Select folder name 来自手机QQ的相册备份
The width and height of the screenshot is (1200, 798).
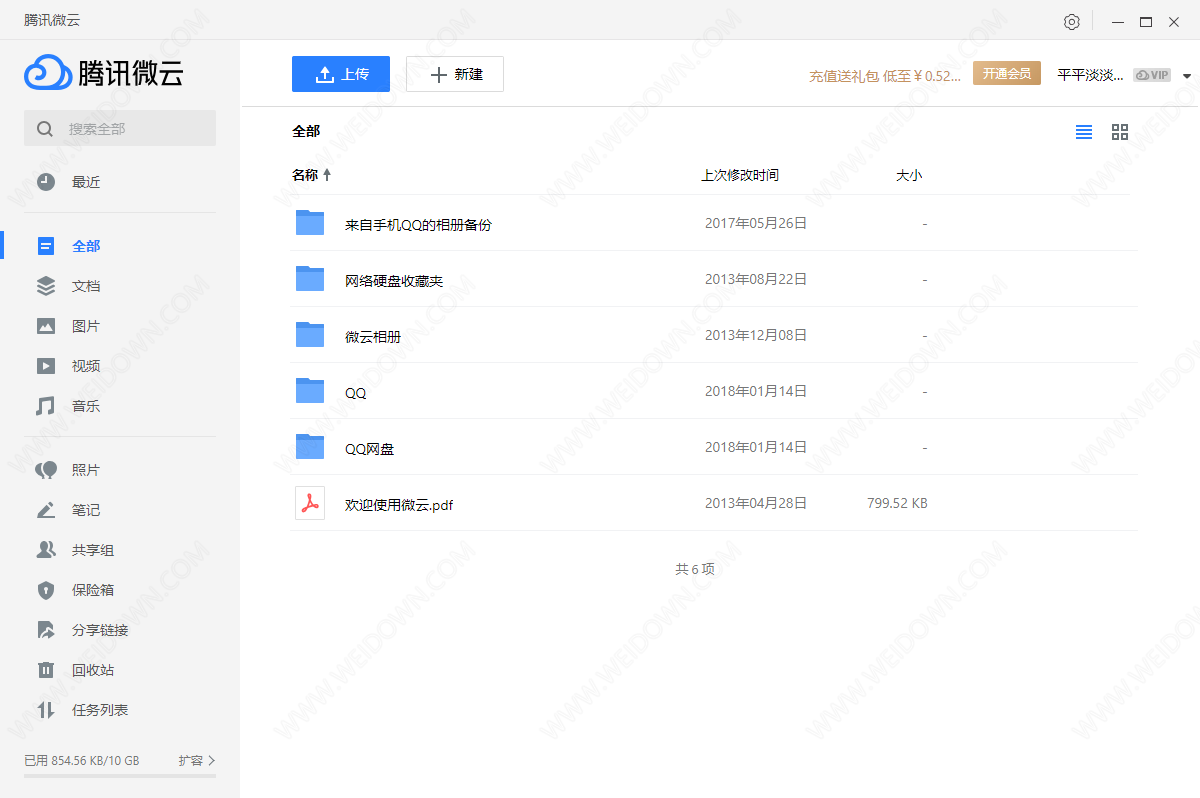click(418, 225)
